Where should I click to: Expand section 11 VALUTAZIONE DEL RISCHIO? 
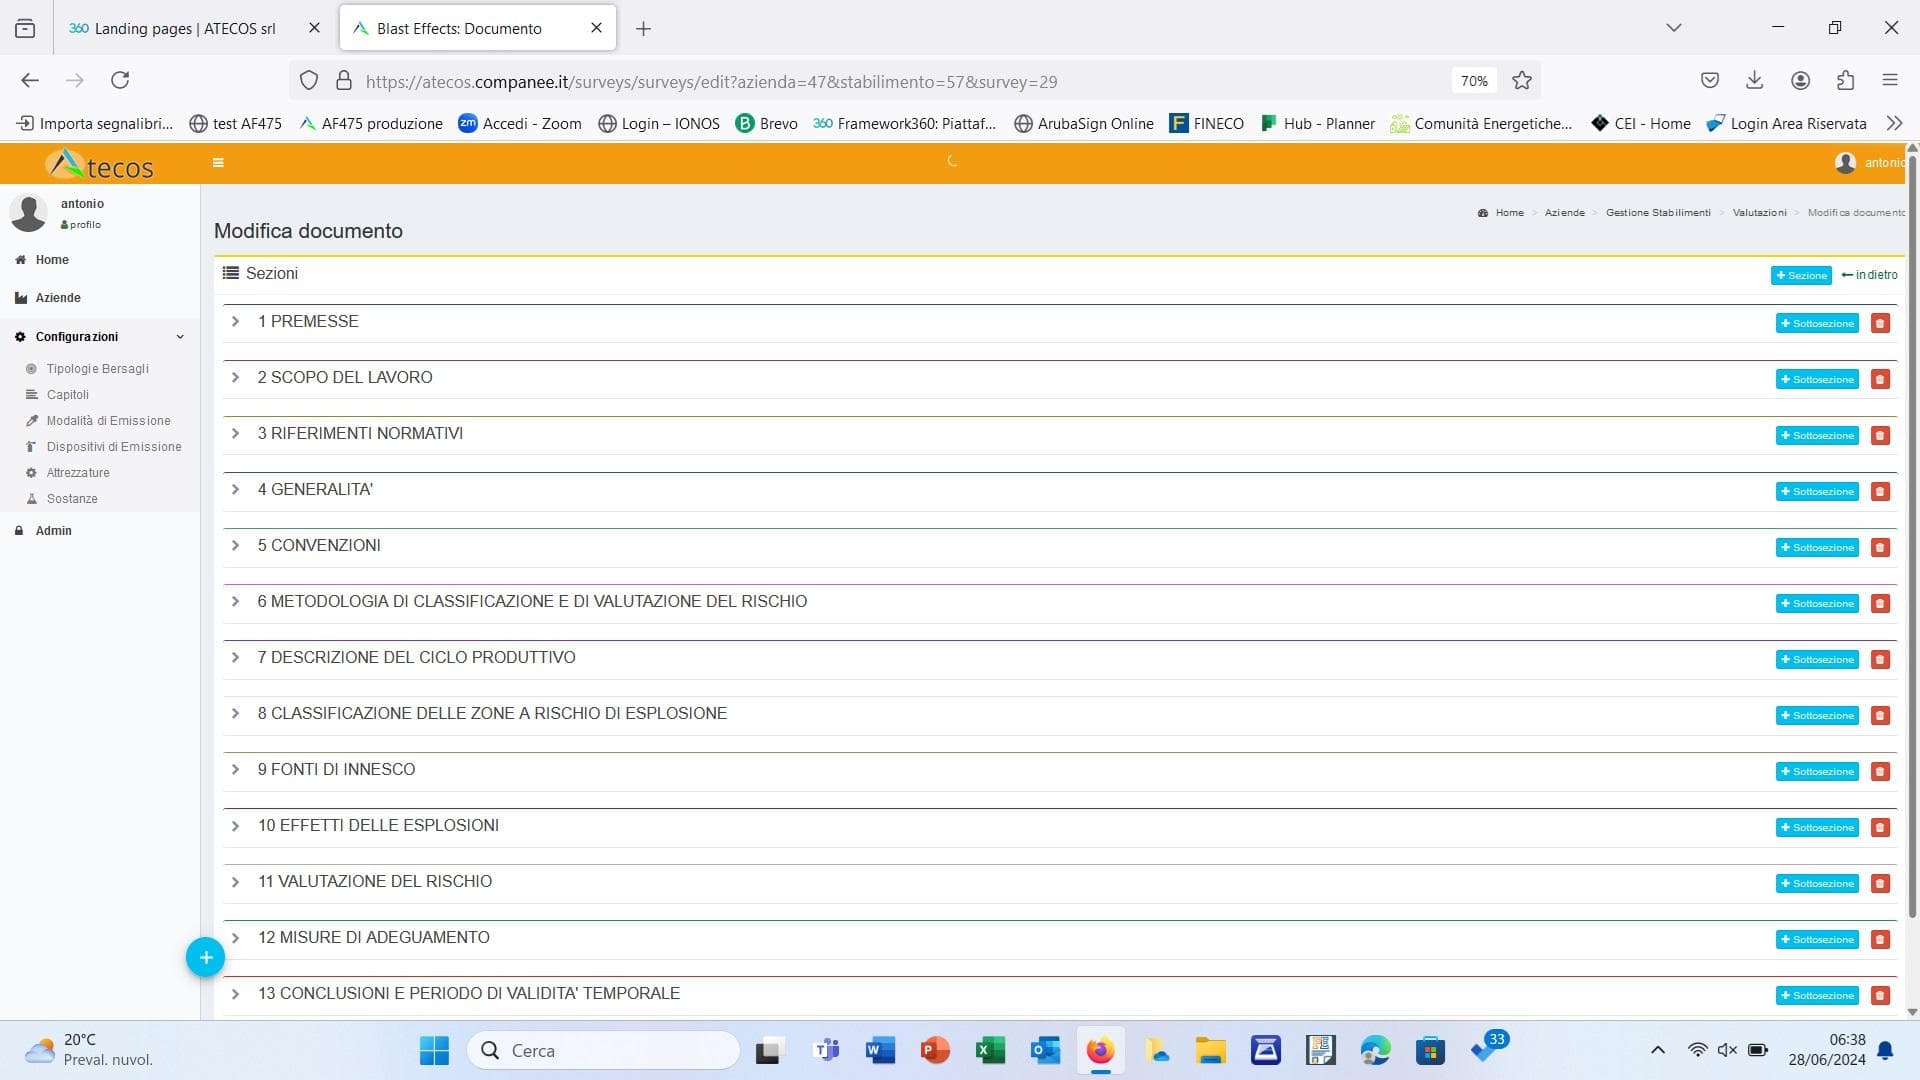(x=235, y=881)
